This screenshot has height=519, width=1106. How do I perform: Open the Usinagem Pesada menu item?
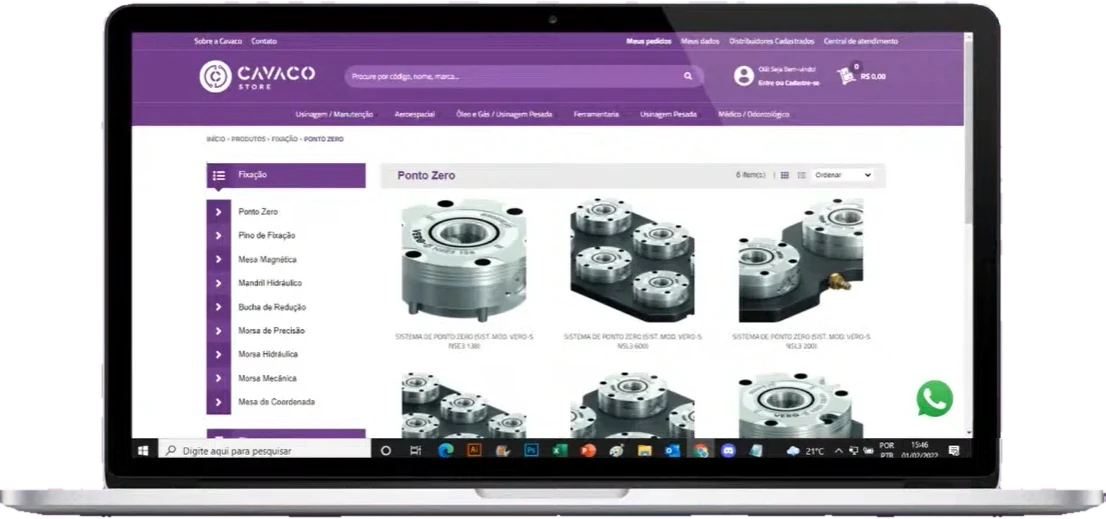(x=669, y=114)
